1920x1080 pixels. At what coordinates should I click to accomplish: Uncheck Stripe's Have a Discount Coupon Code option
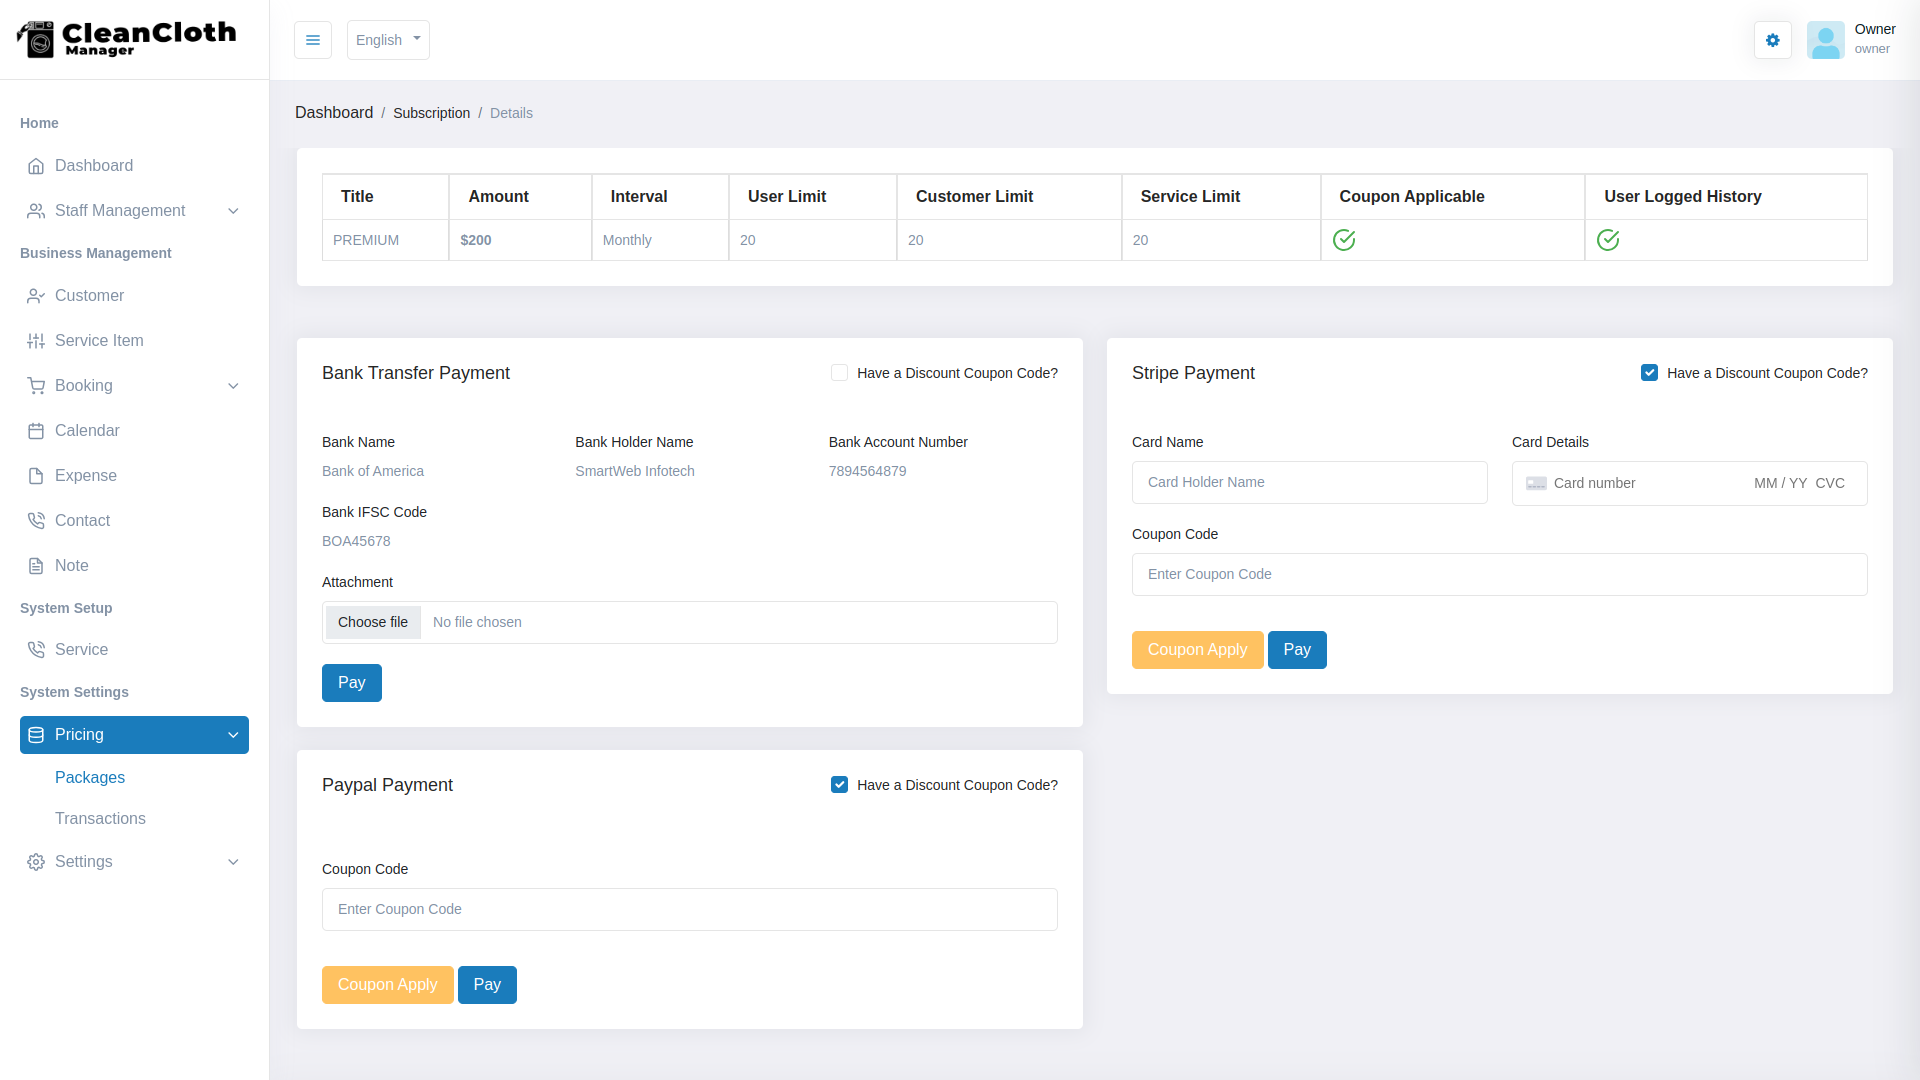click(x=1650, y=372)
